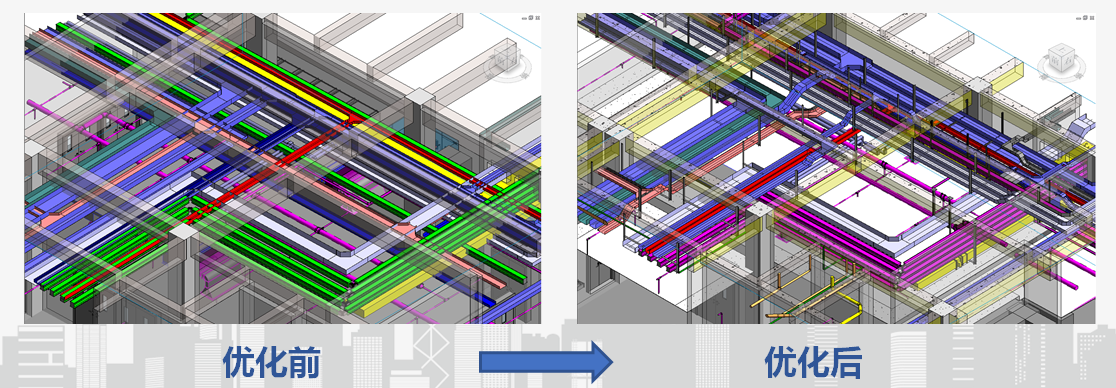This screenshot has height=388, width=1116.
Task: Select the 上 face on the right ViewCube
Action: click(1062, 49)
